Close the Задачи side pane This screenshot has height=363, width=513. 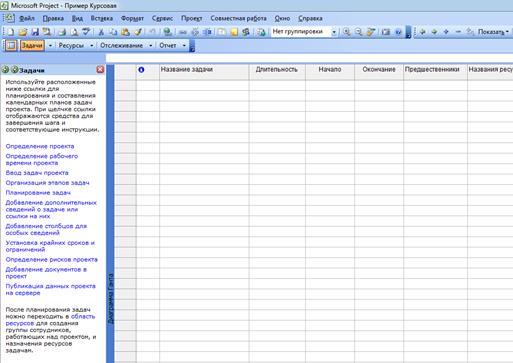click(100, 70)
